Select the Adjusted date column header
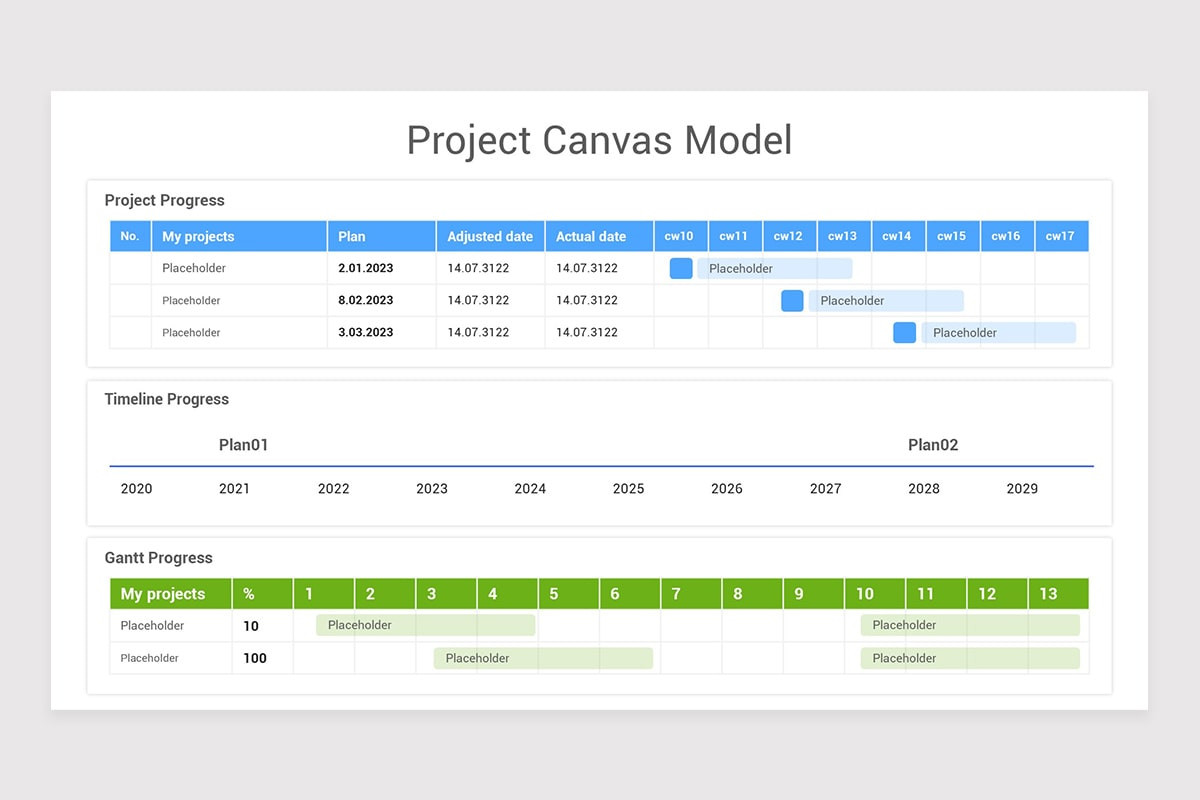This screenshot has height=800, width=1200. 490,236
